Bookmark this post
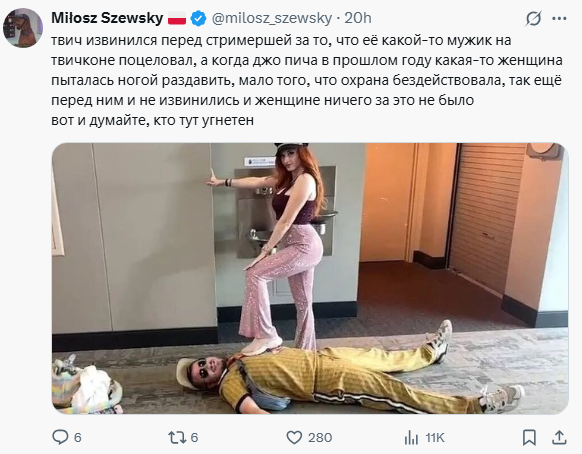The width and height of the screenshot is (582, 454). (x=529, y=437)
